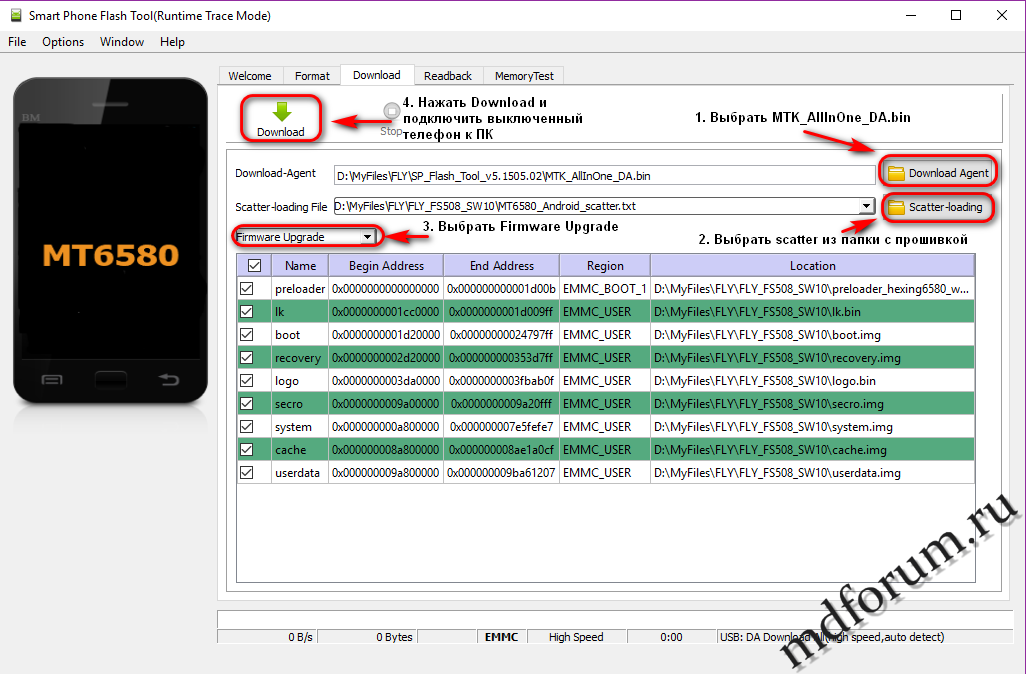Switch to the Format tab
Screen dimensions: 1026x674
(x=312, y=76)
